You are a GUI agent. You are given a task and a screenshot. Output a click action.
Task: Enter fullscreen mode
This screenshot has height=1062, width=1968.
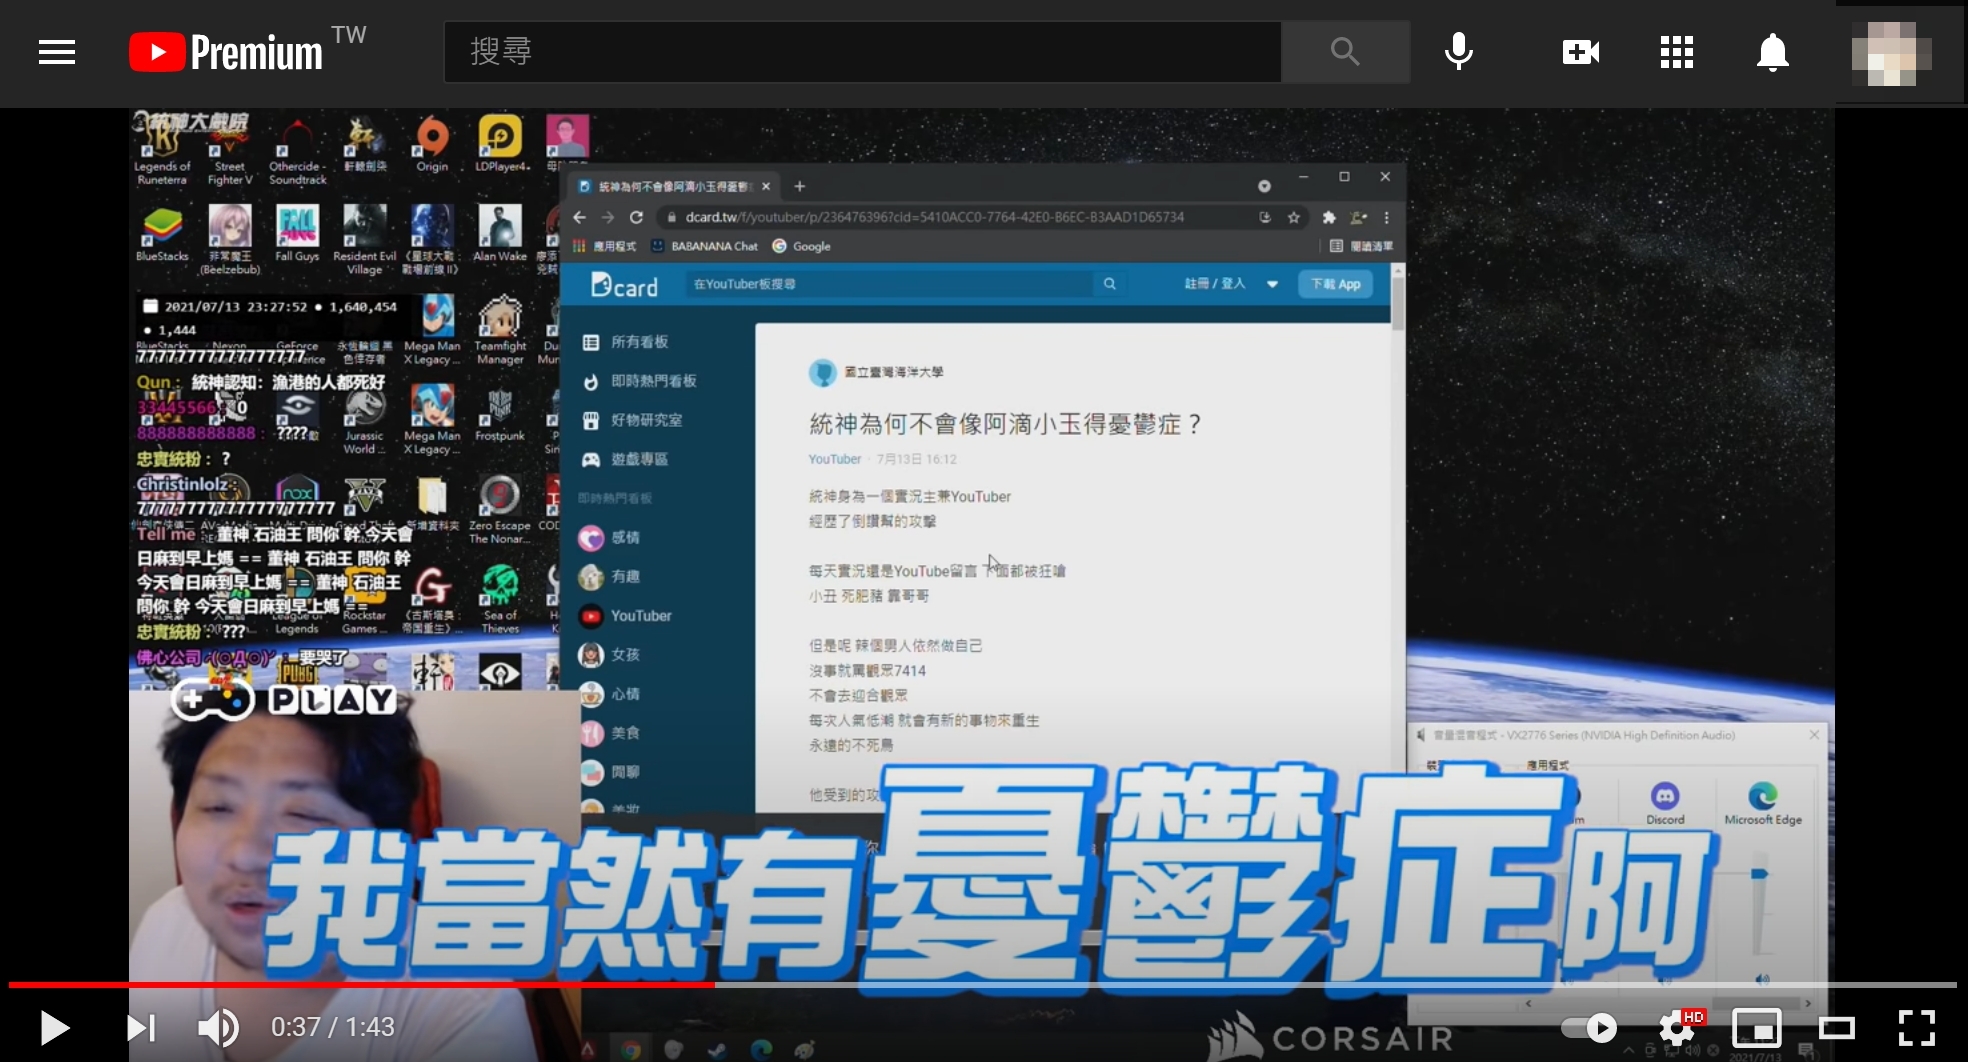point(1917,1027)
